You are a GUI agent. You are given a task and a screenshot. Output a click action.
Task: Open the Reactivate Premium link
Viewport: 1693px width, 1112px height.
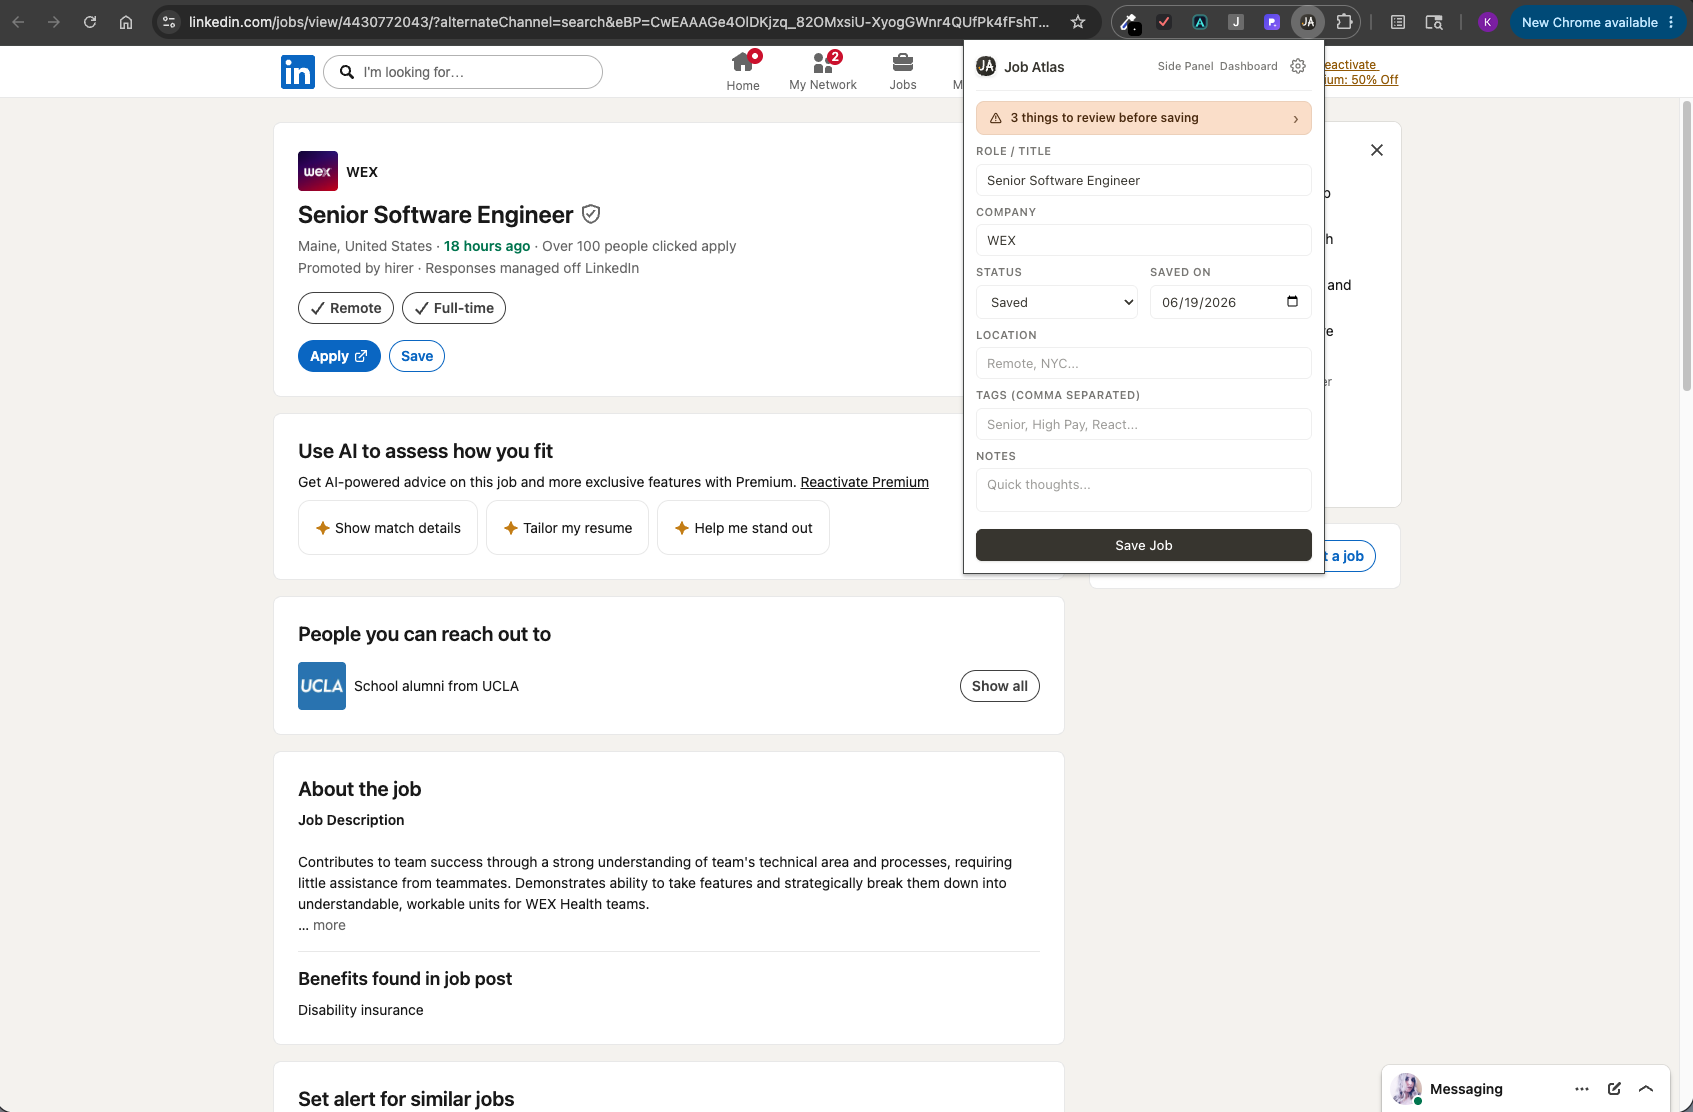pos(864,482)
